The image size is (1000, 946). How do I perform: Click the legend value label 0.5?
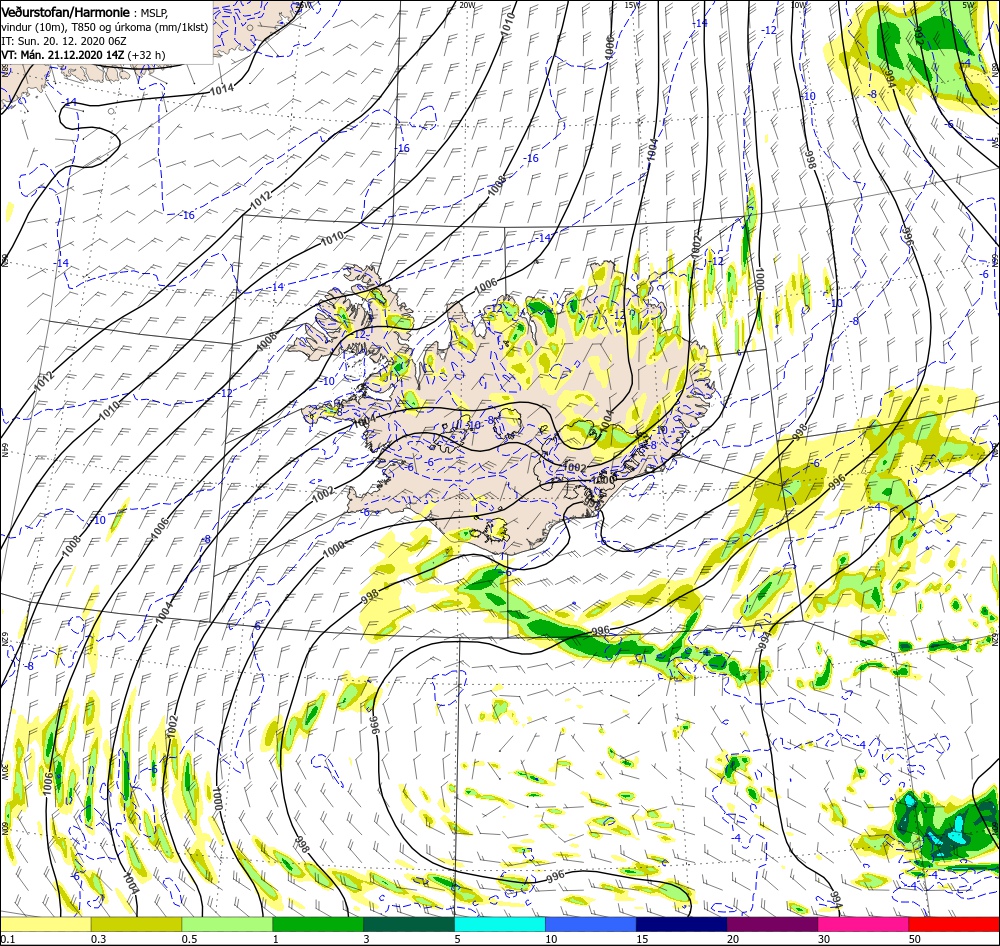[x=189, y=938]
